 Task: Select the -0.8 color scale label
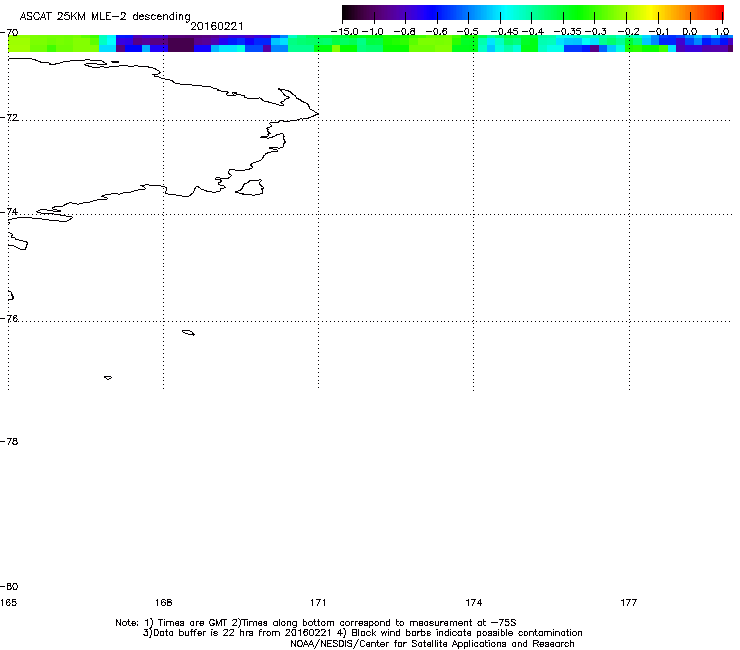tap(404, 32)
